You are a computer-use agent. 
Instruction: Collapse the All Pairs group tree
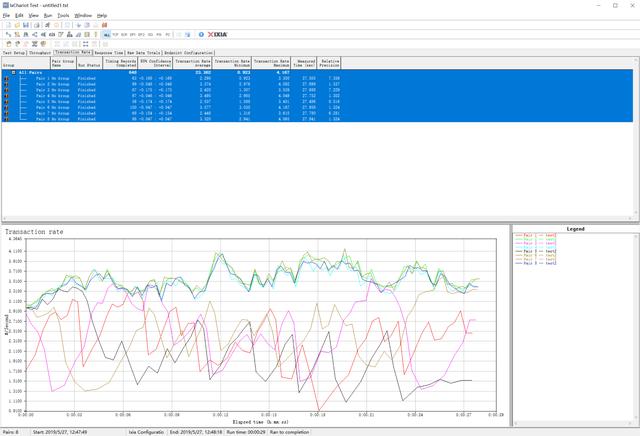tap(13, 72)
